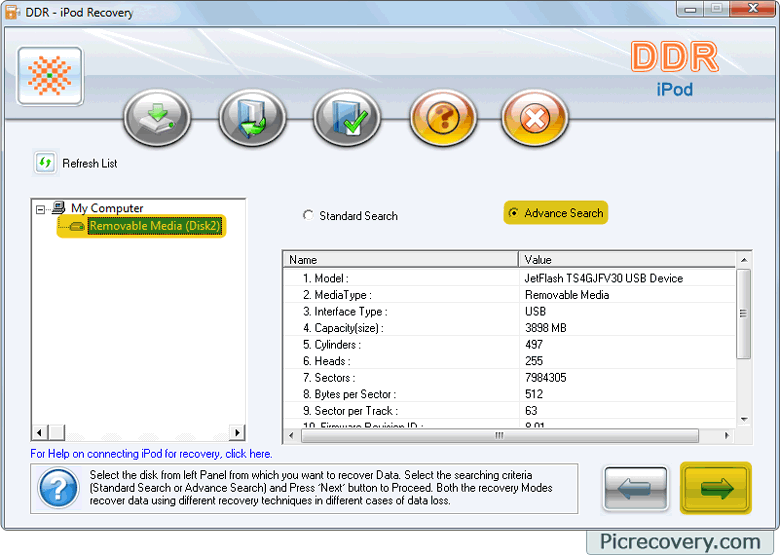Close the DDR iPod Recovery window
The image size is (780, 555).
point(753,9)
